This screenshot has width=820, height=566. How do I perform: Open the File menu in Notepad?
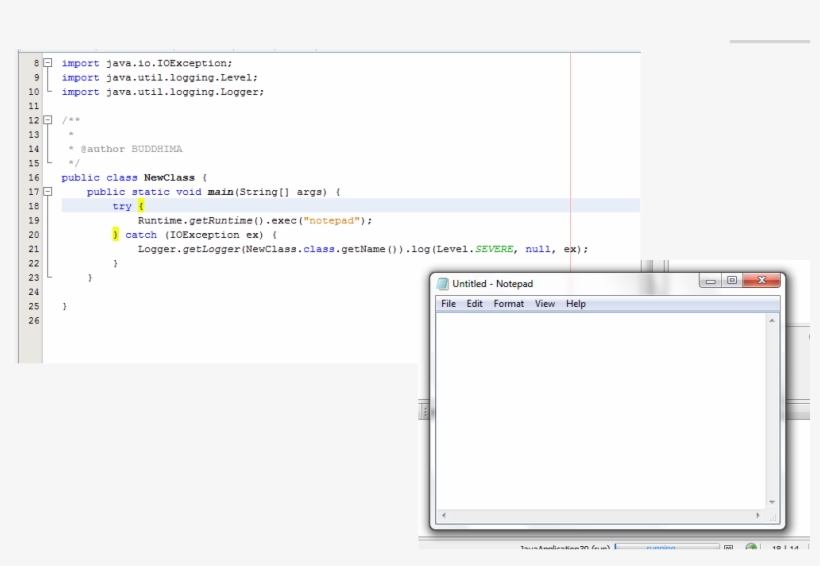pyautogui.click(x=448, y=304)
